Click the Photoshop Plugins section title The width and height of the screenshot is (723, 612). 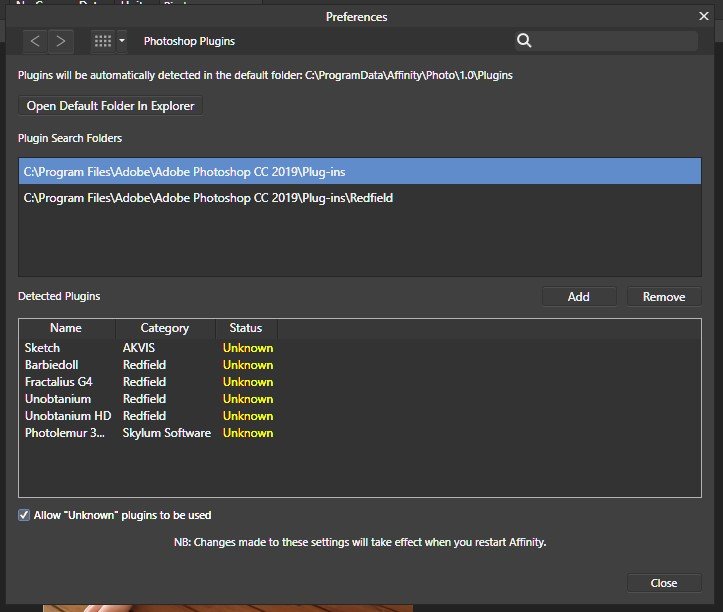pos(189,41)
